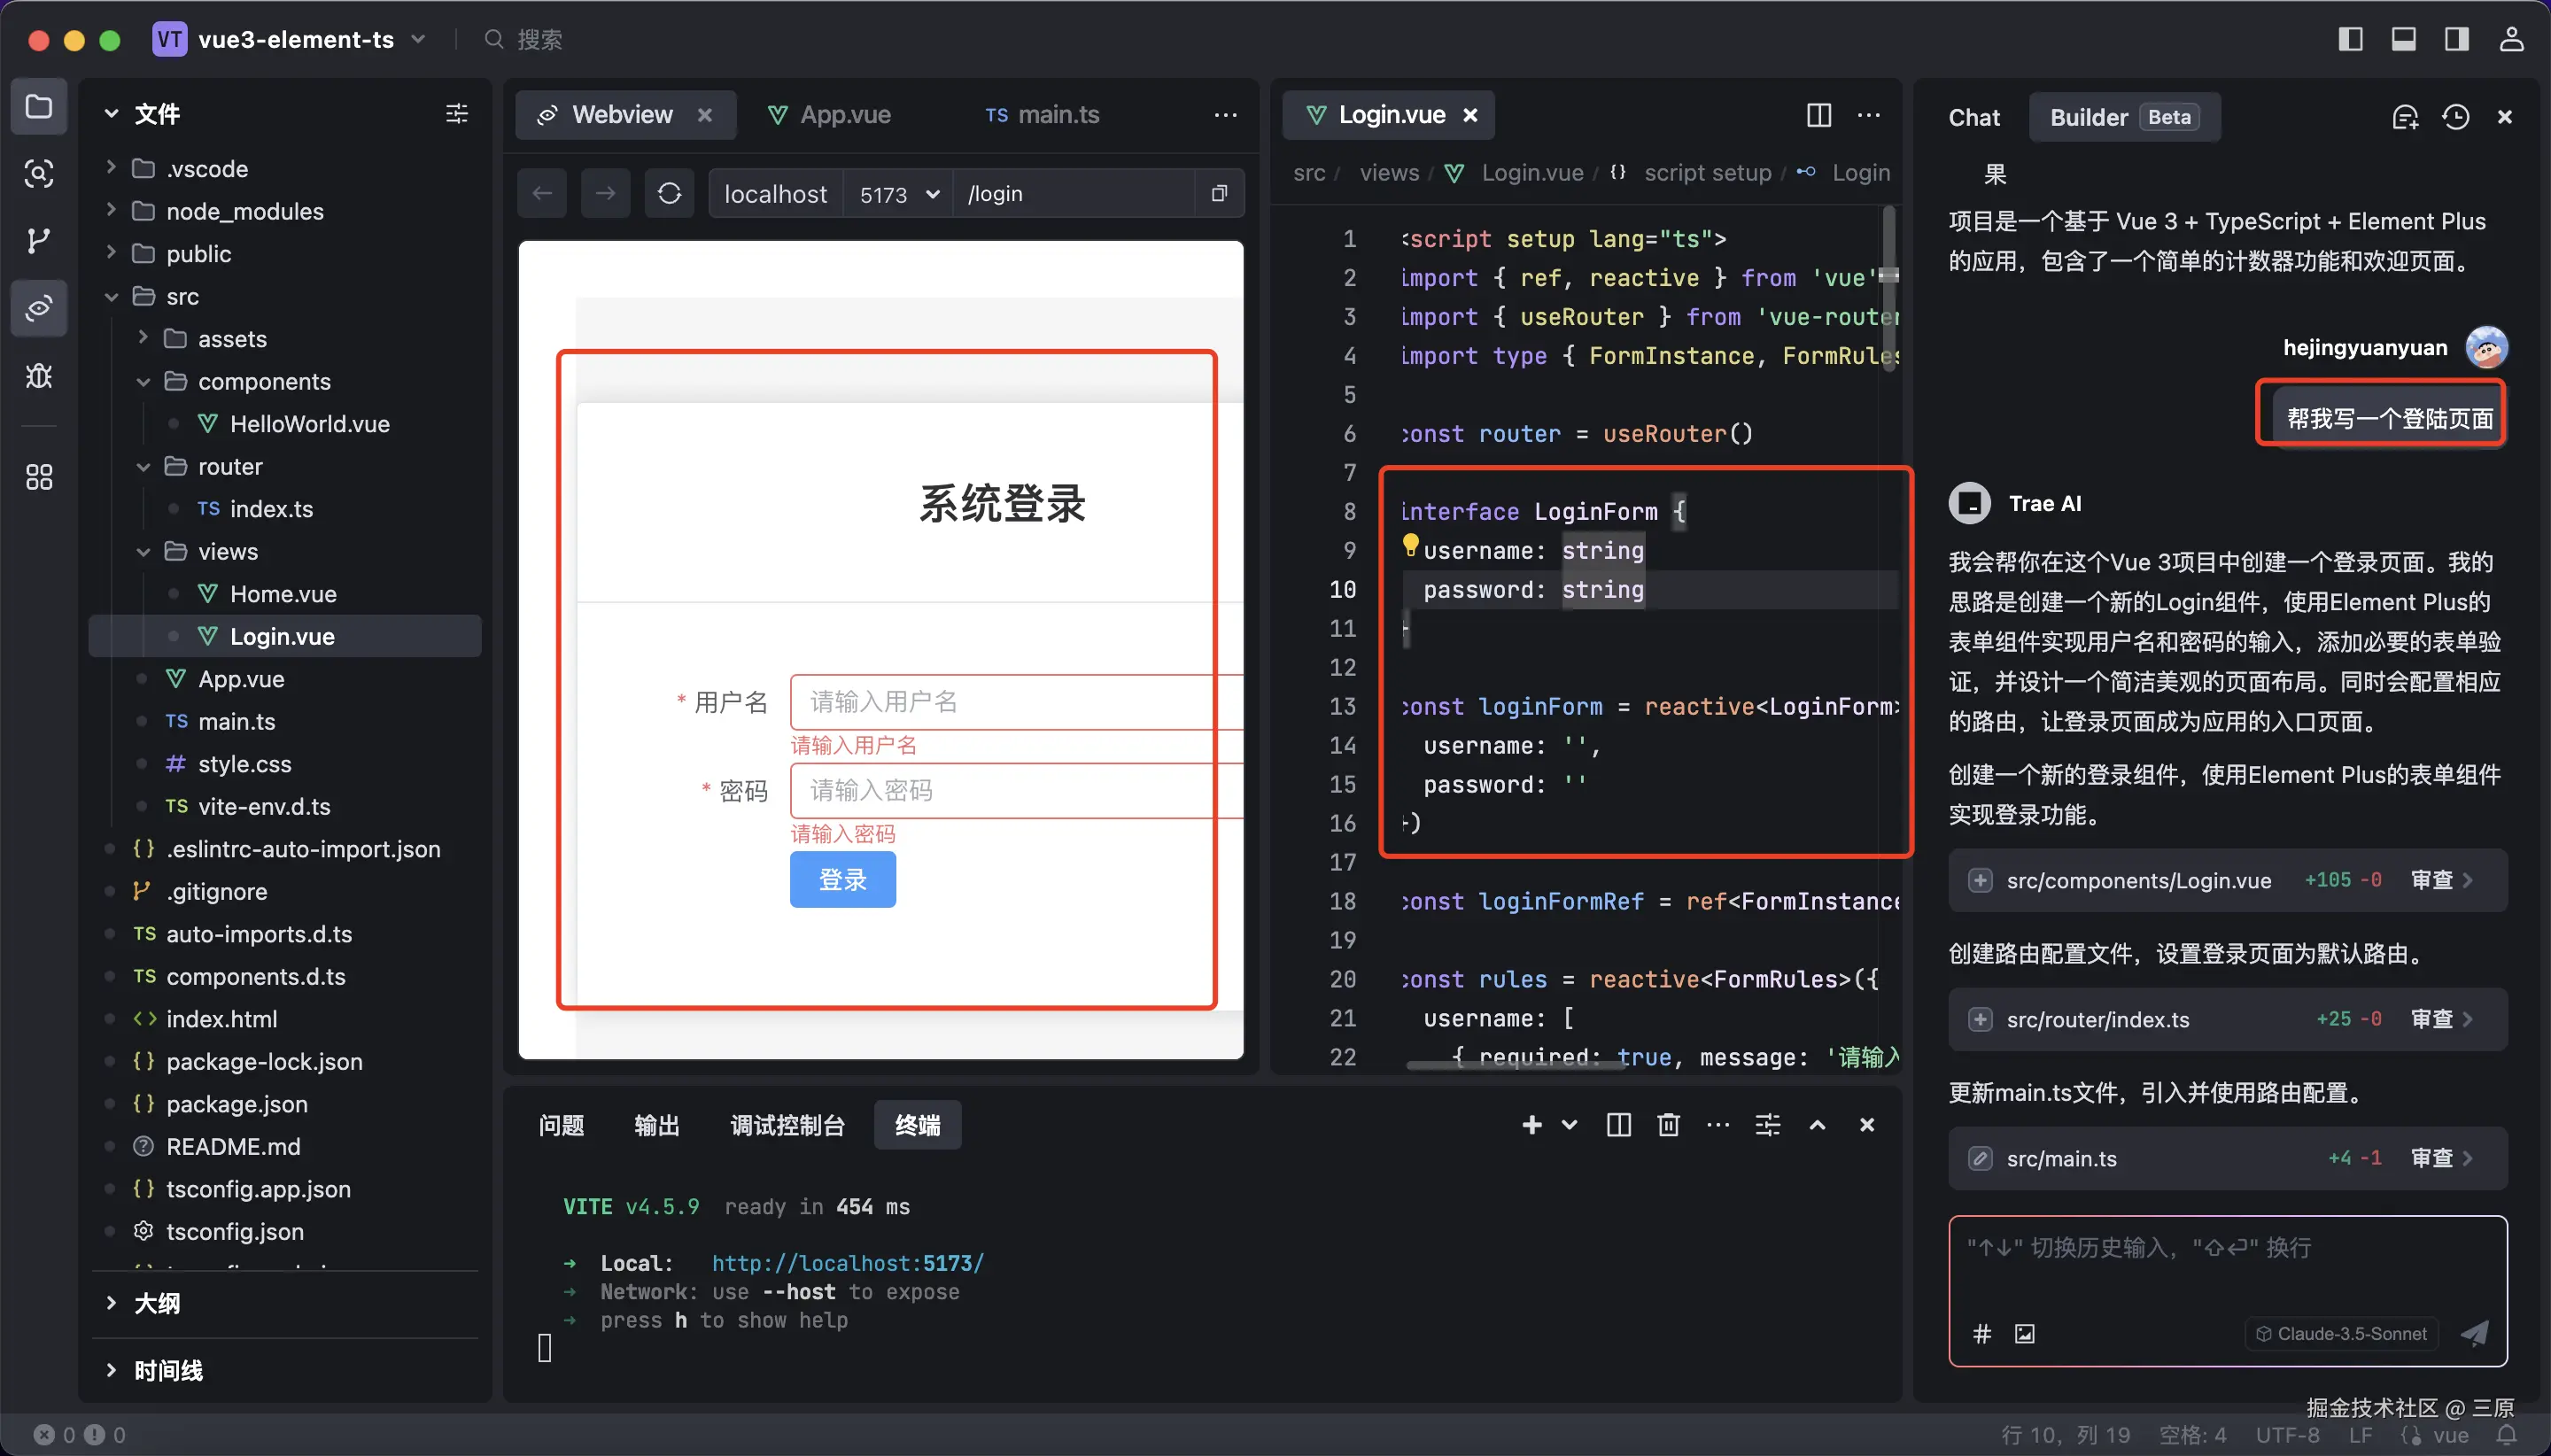Open the port 5173 dropdown
This screenshot has width=2551, height=1456.
pos(898,194)
